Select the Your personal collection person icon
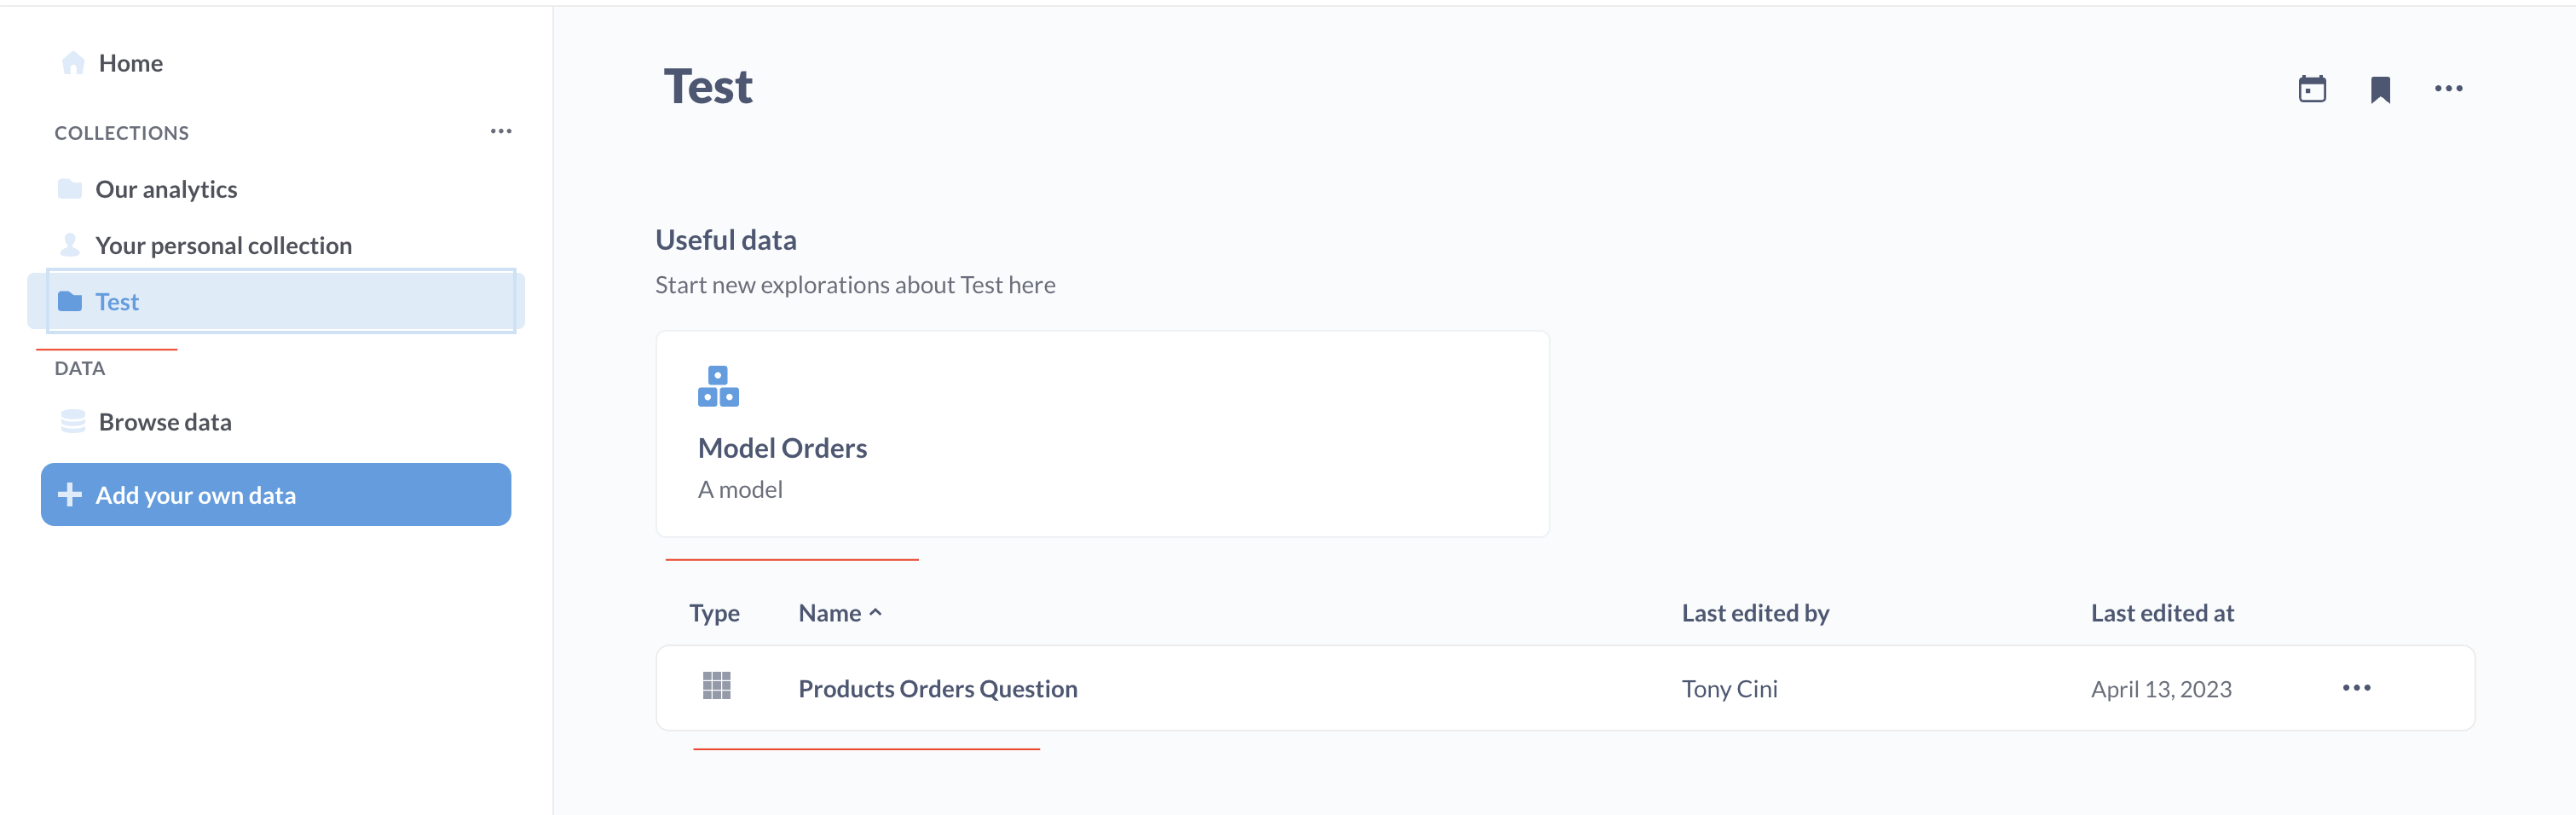This screenshot has width=2576, height=815. [x=69, y=244]
